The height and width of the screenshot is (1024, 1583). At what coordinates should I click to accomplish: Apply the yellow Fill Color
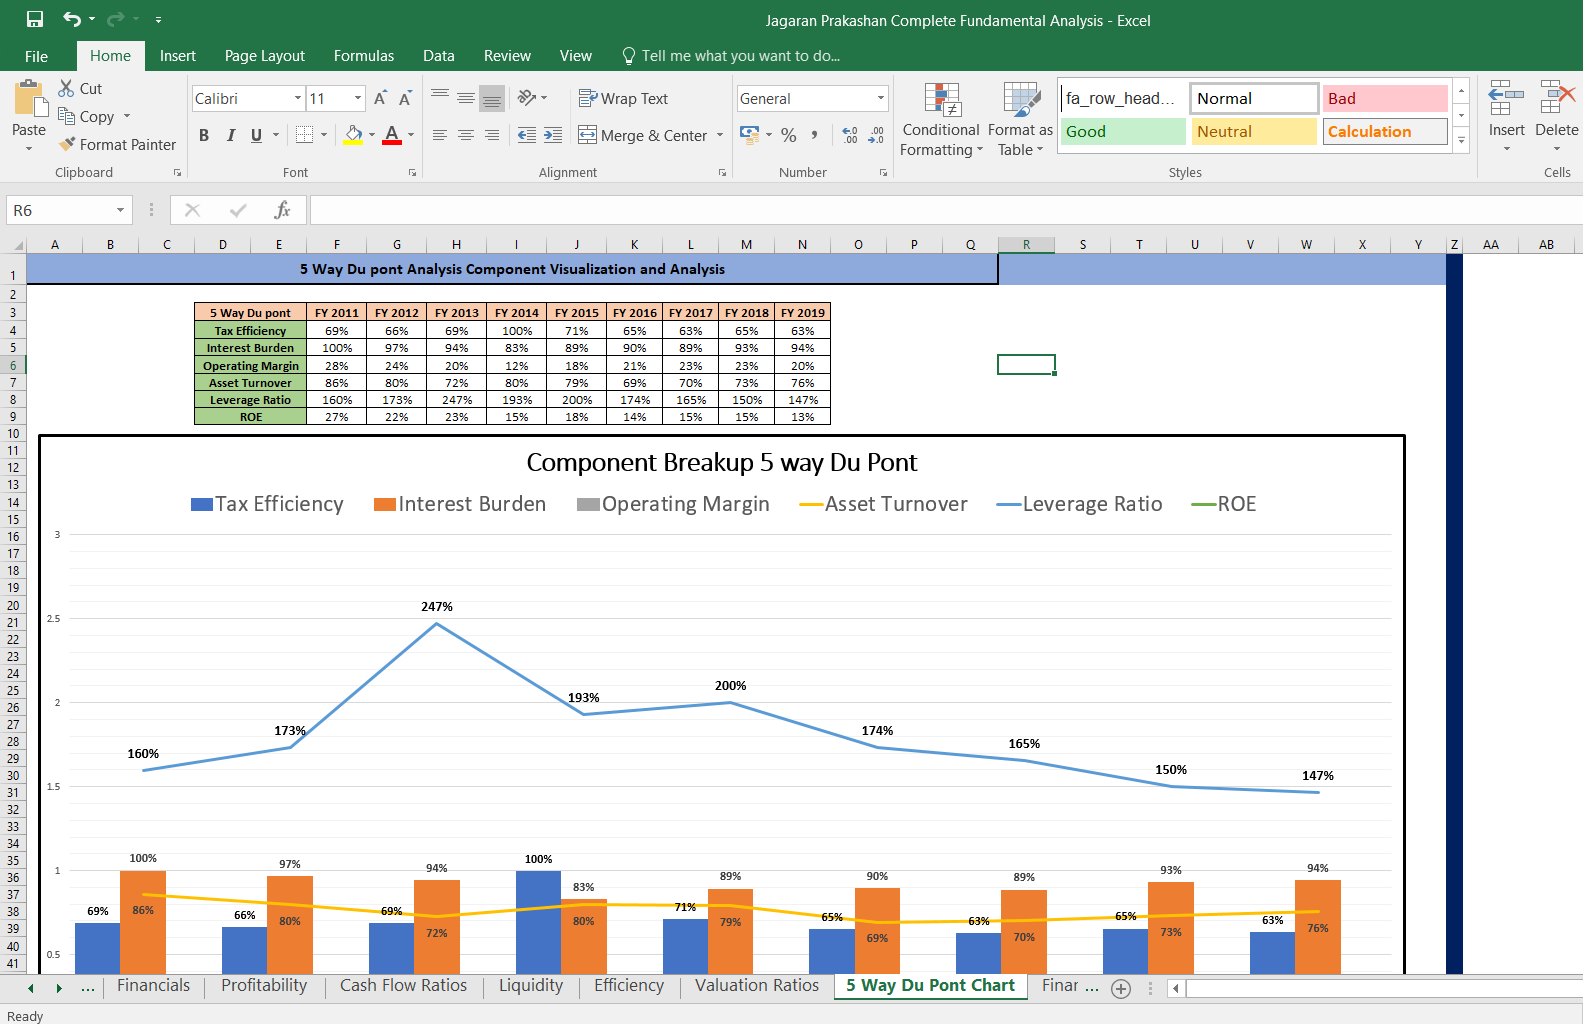click(353, 135)
